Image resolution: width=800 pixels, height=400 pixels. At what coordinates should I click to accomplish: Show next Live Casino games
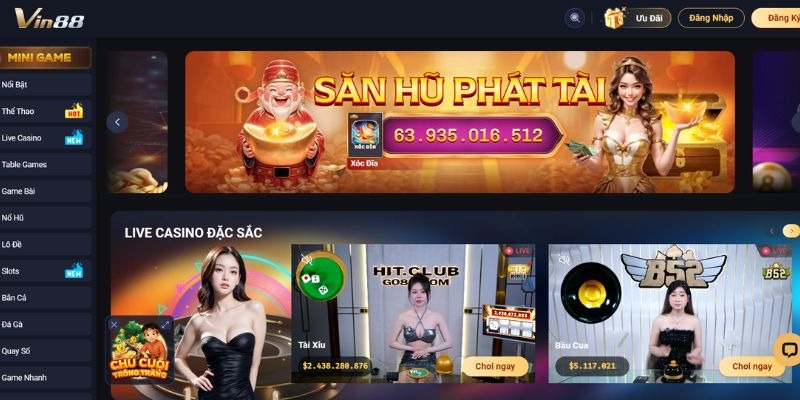(791, 231)
